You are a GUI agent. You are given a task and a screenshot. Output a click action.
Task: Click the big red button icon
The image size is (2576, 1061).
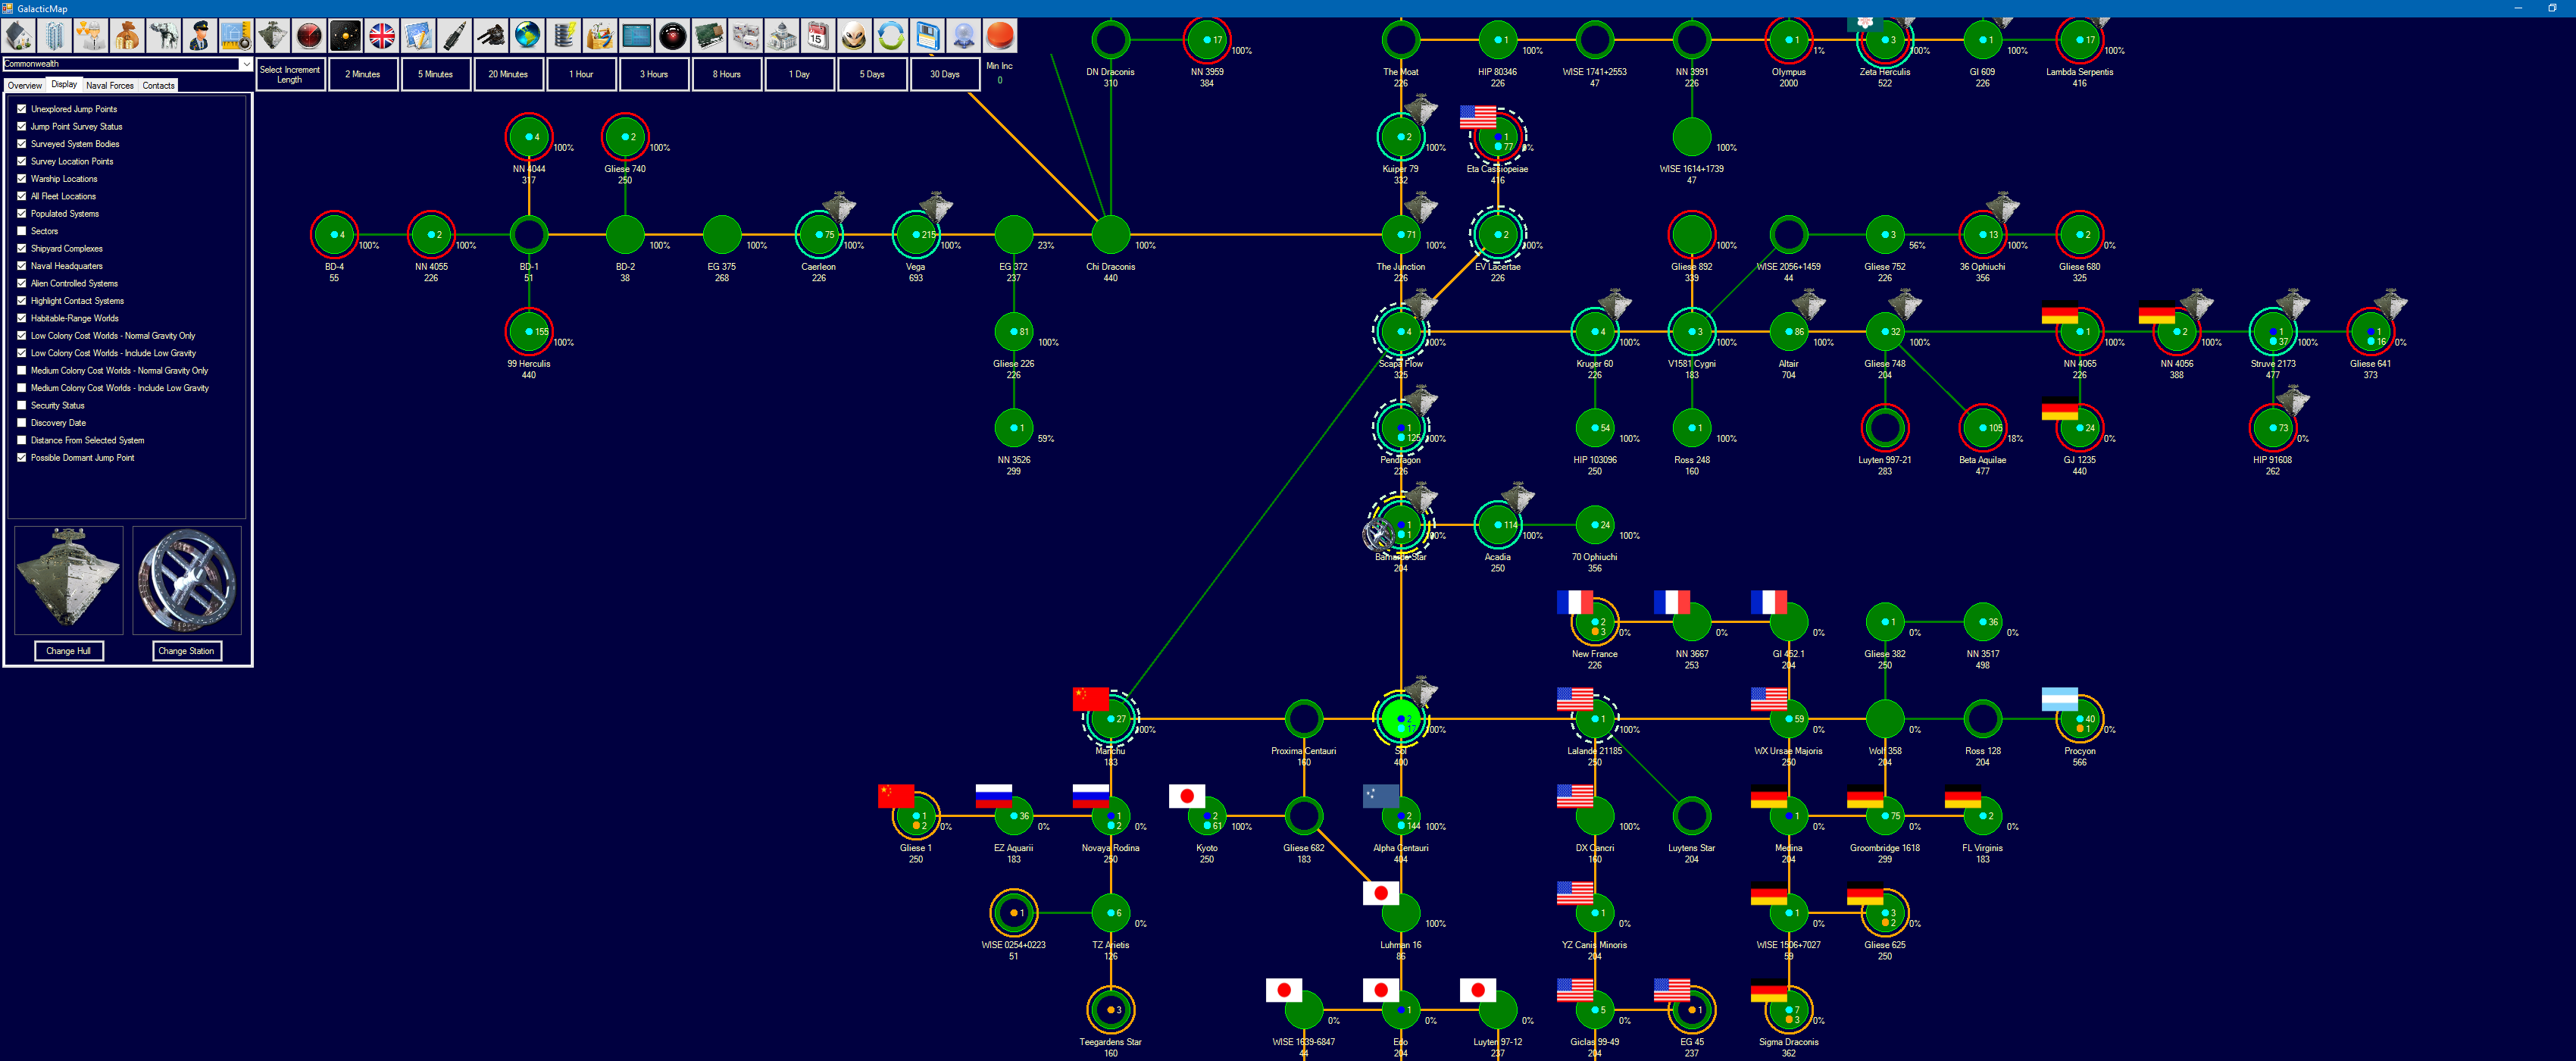click(999, 36)
